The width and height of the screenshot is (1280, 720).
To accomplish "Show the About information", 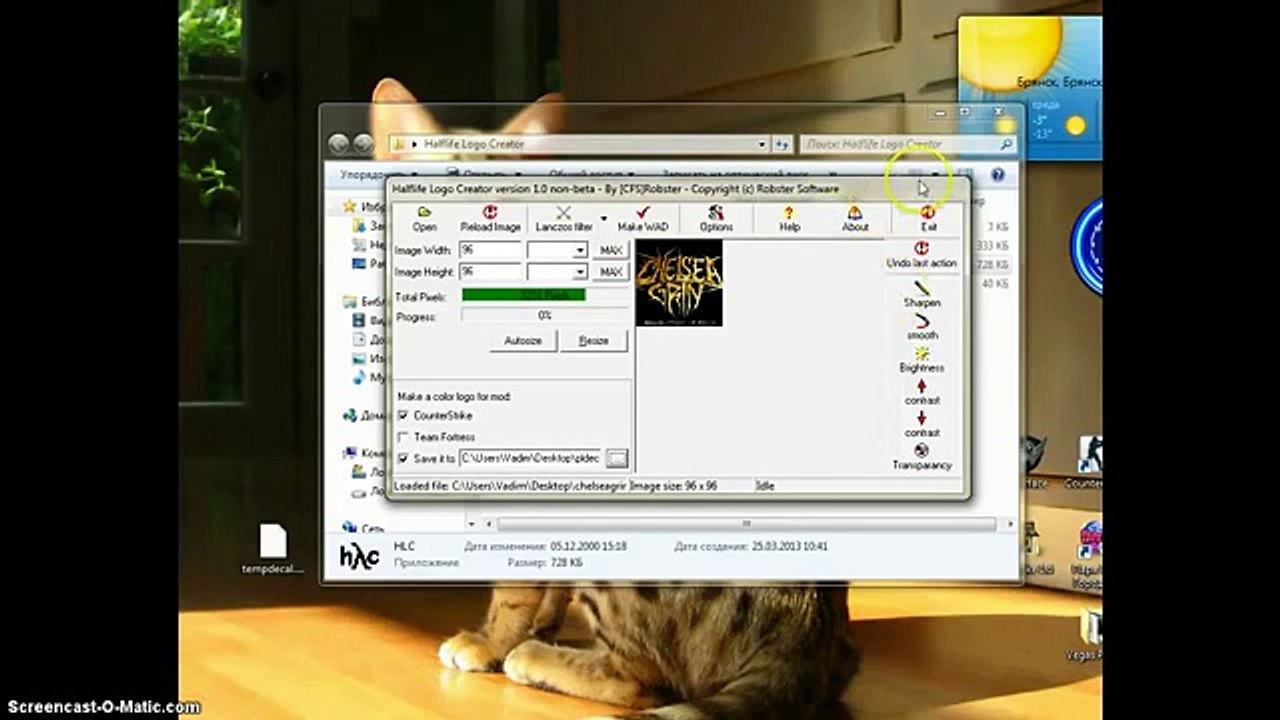I will click(x=855, y=219).
